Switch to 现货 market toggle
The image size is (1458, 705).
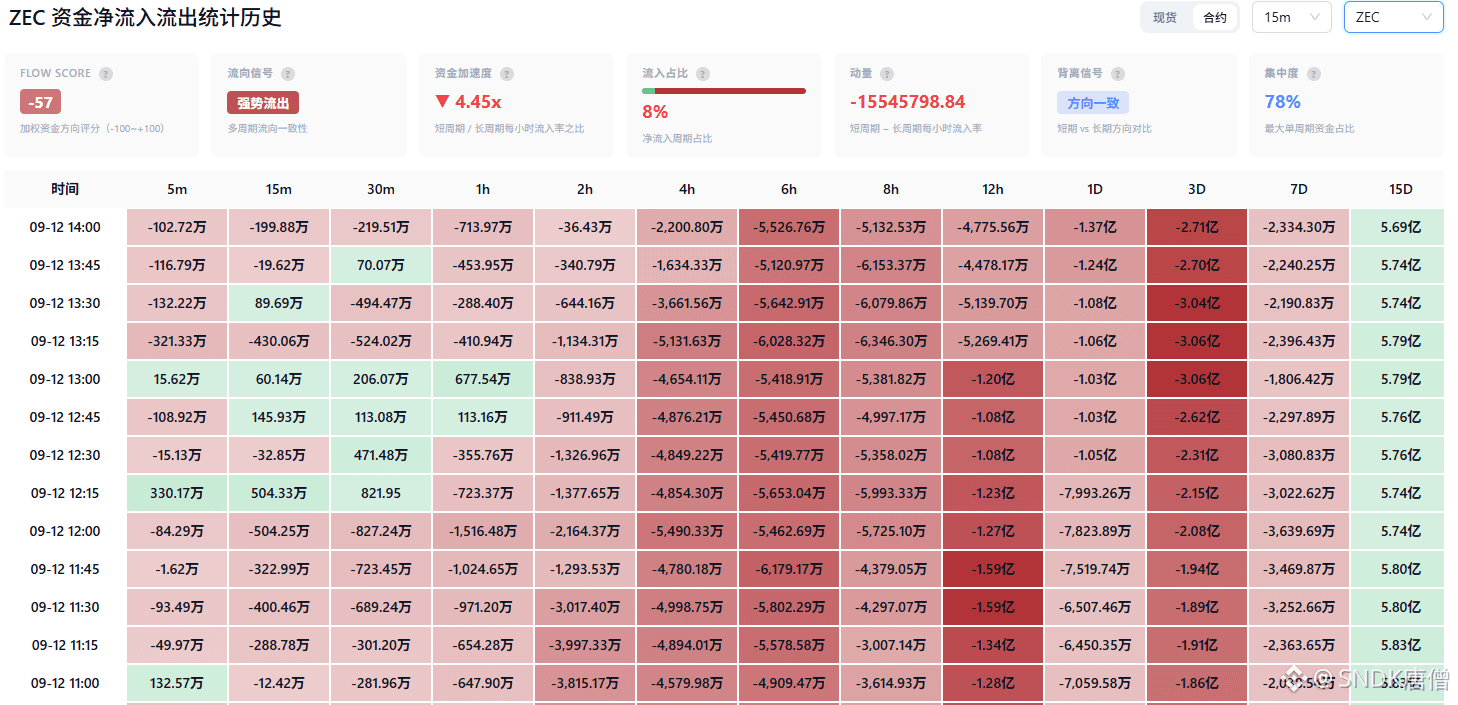(x=1165, y=17)
